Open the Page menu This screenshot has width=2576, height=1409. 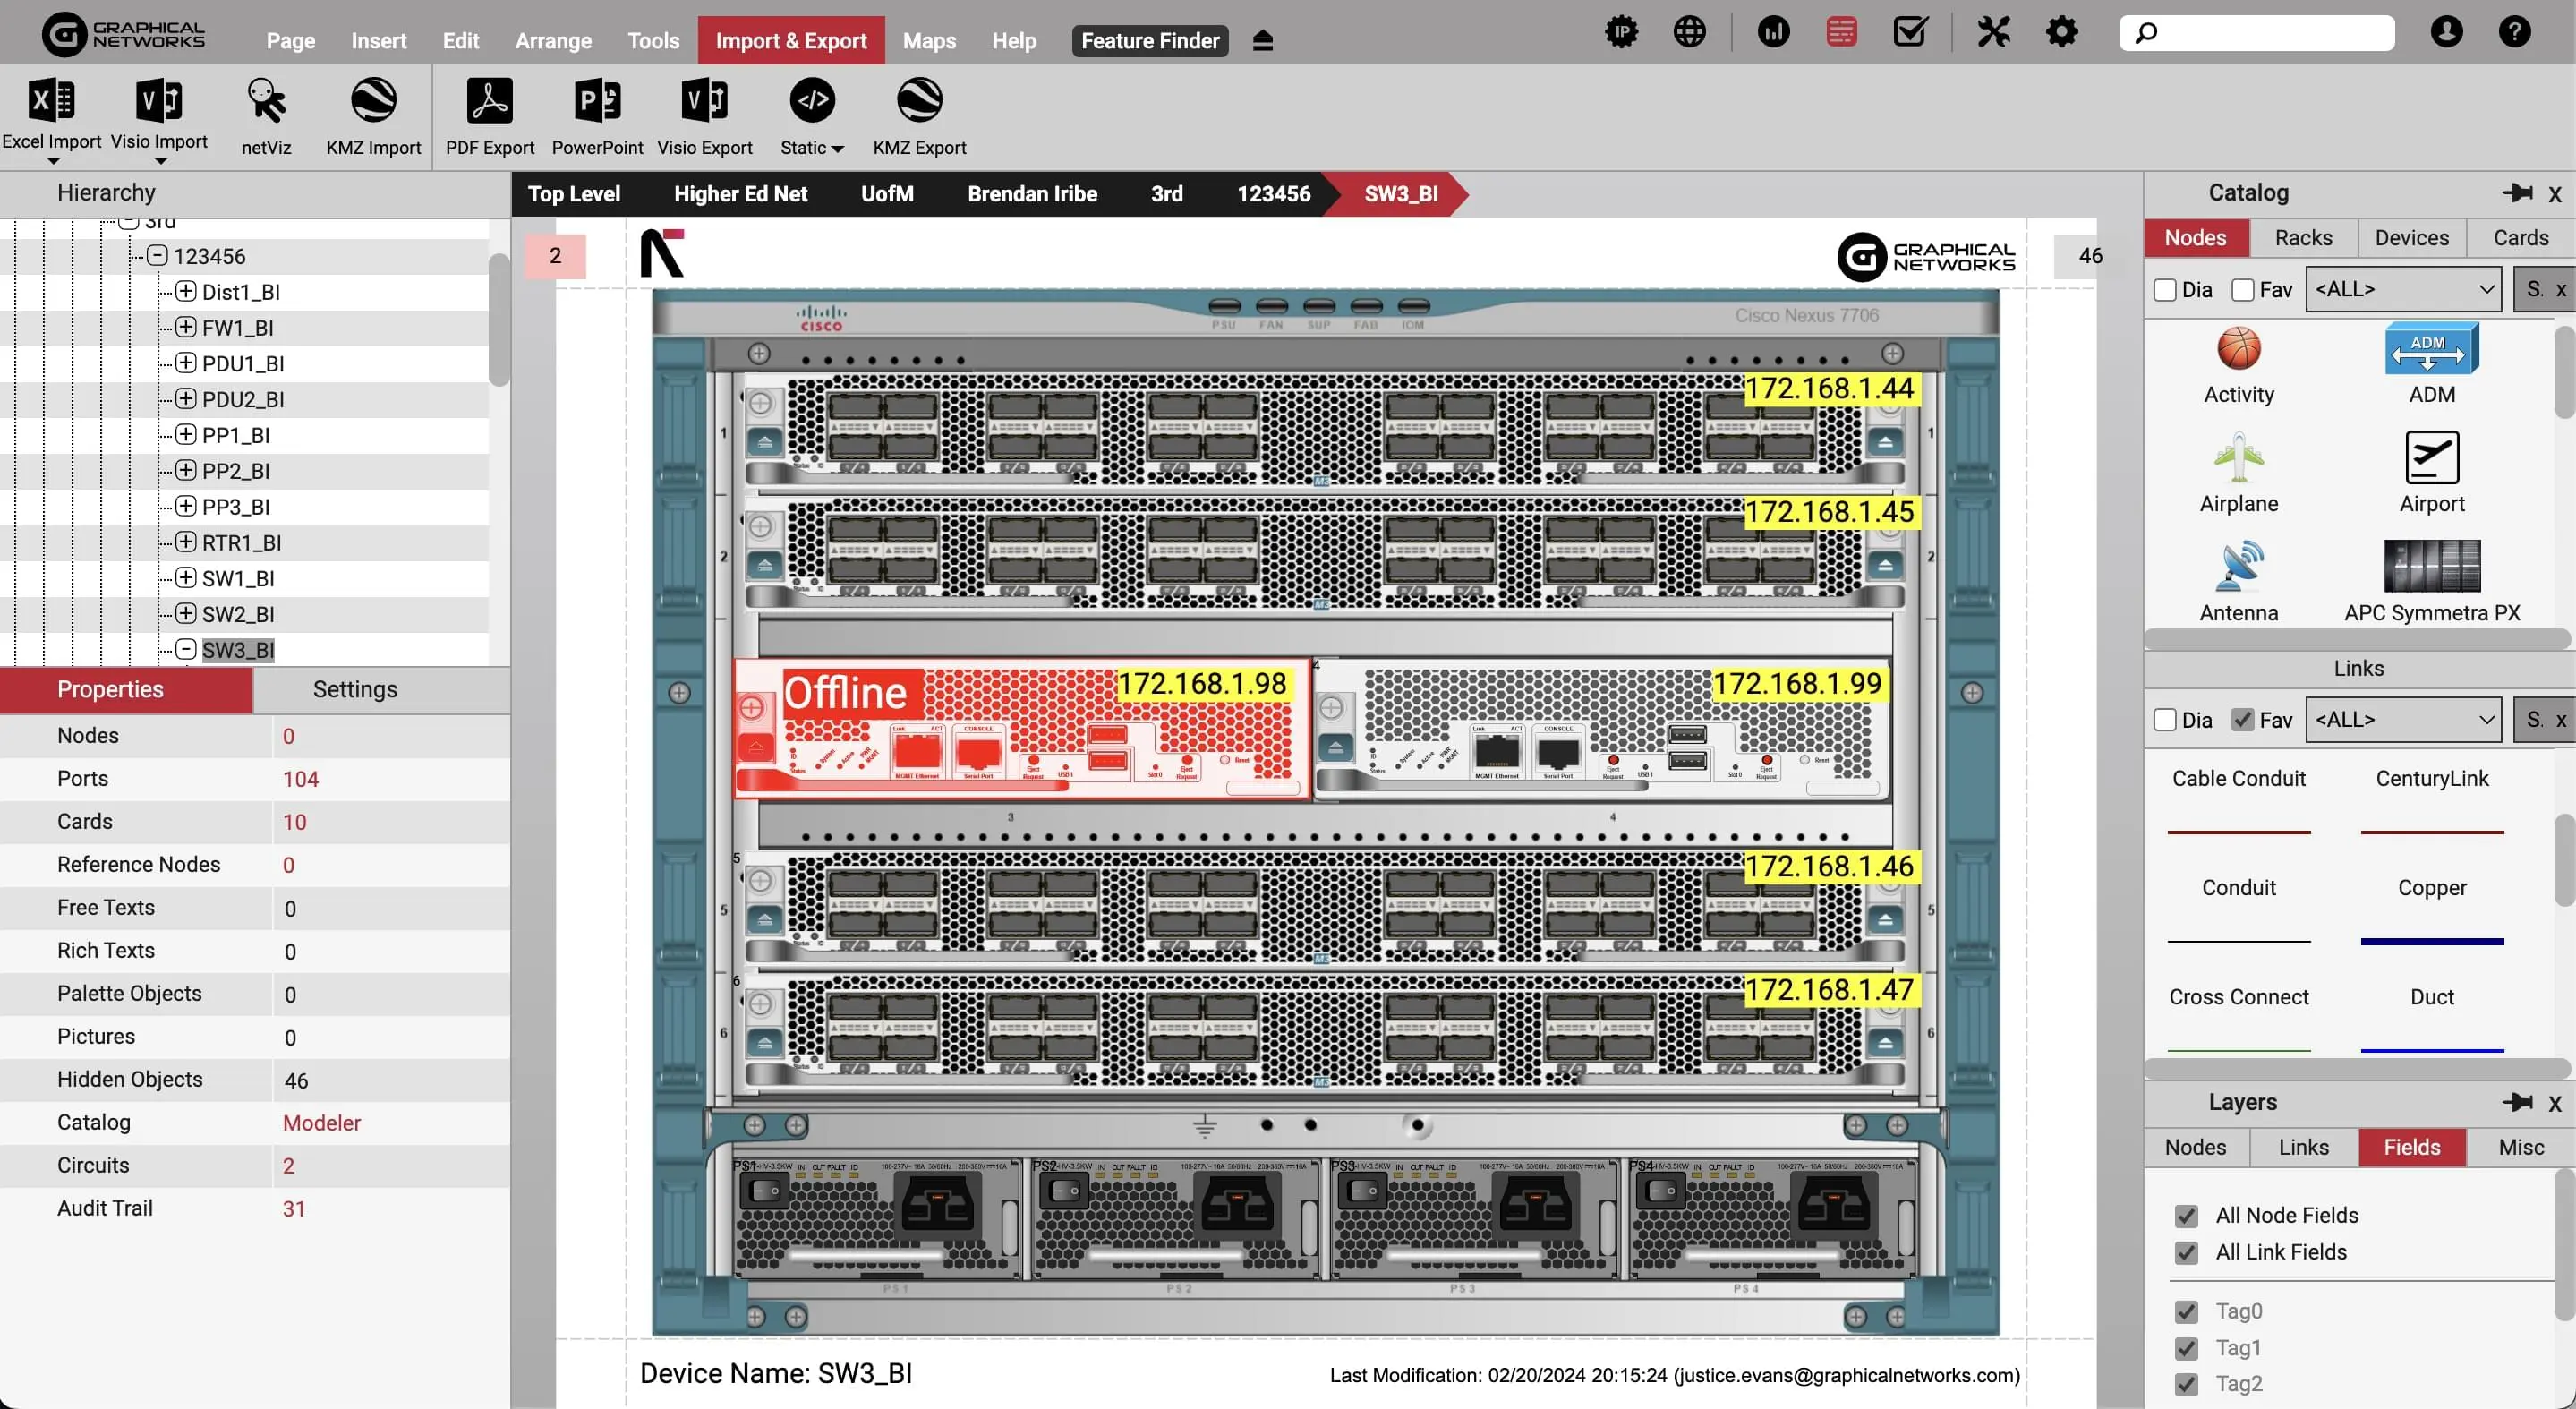(290, 41)
